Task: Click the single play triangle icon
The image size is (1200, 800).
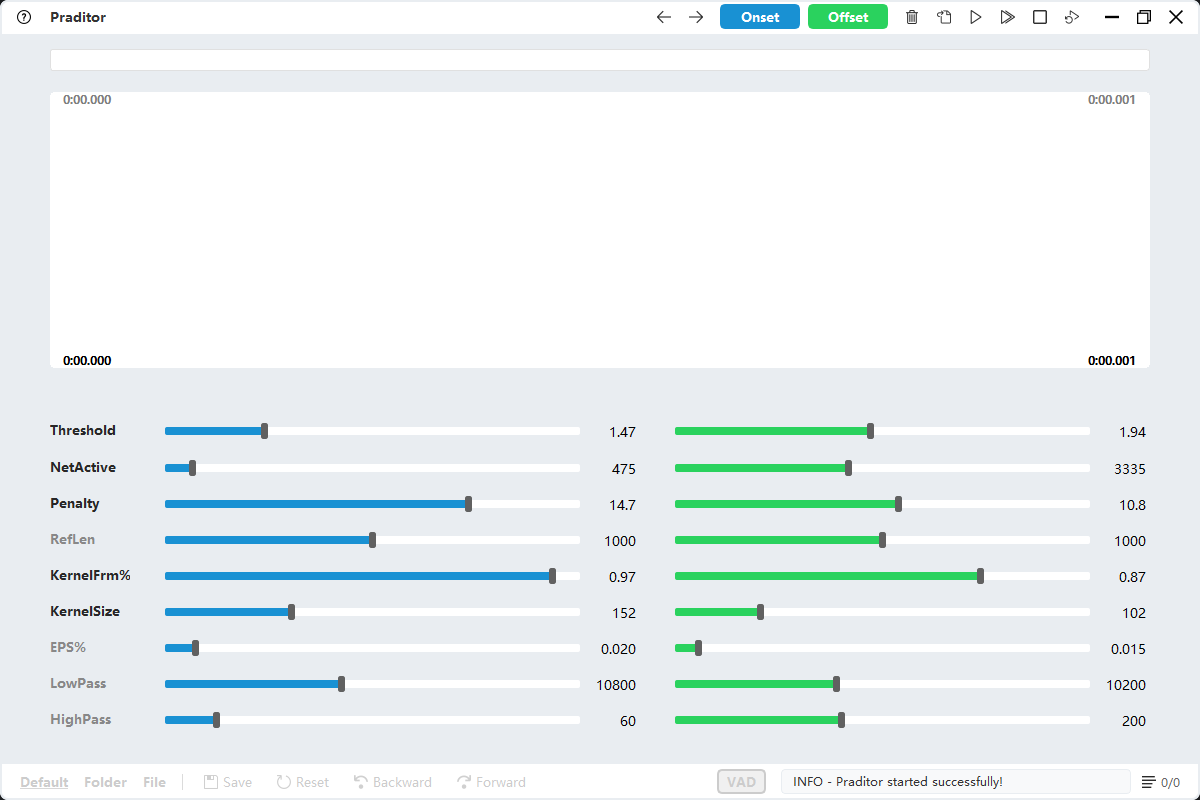Action: (x=976, y=17)
